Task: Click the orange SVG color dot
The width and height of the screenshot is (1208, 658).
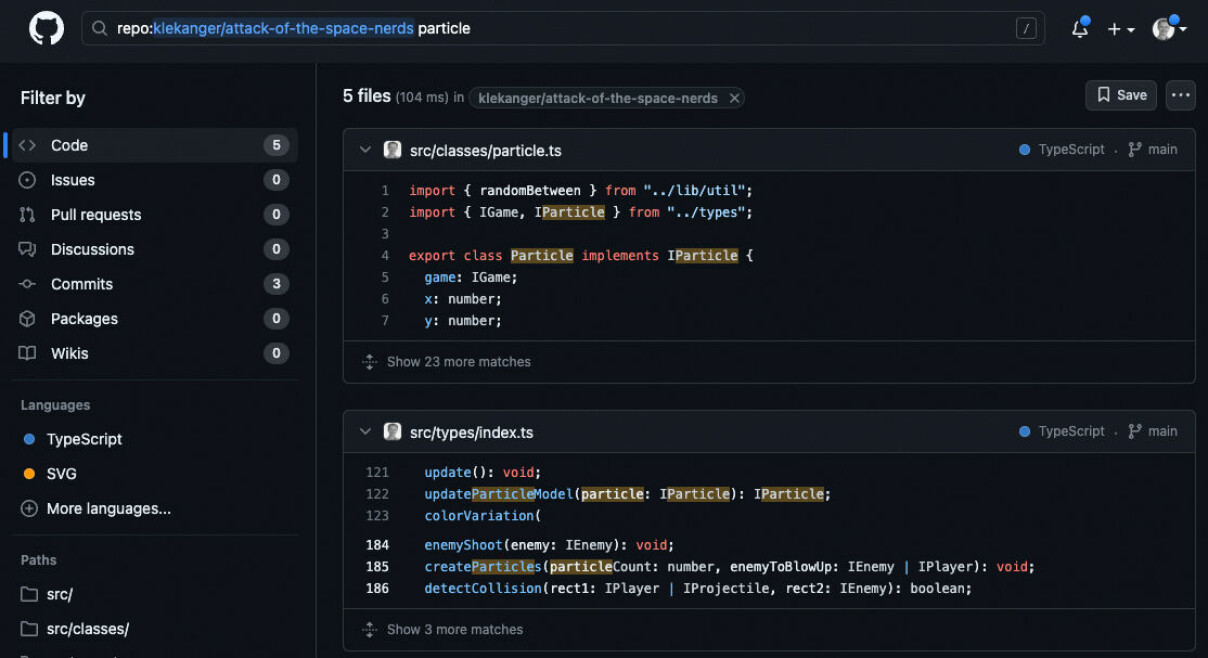Action: (x=28, y=474)
